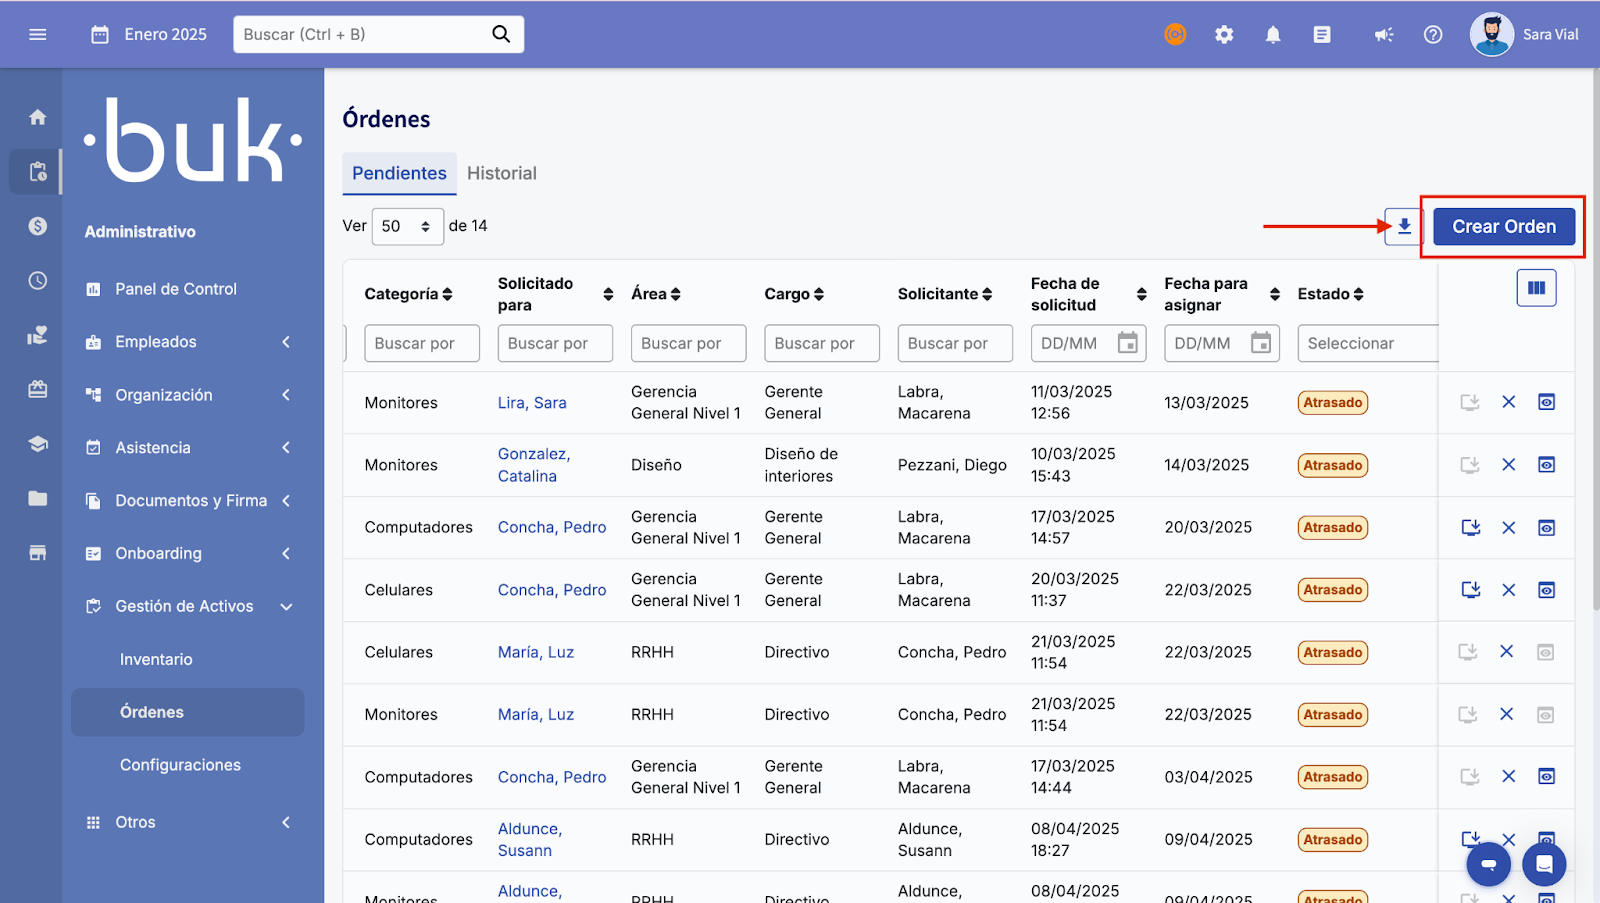Cancel the Lira, Sara order with X
Screen dimensions: 1600x903
point(1508,402)
